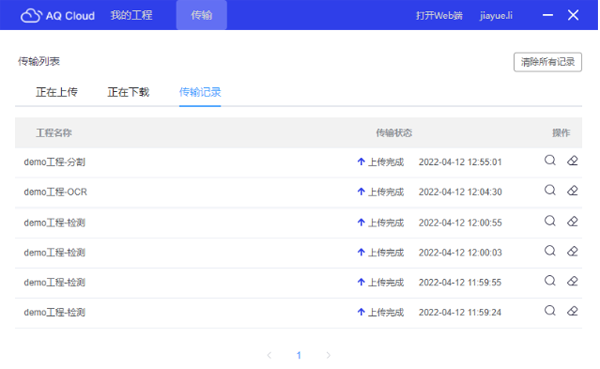Click timestamp 2022-04-12 12:00:03
The width and height of the screenshot is (600, 369).
(460, 252)
